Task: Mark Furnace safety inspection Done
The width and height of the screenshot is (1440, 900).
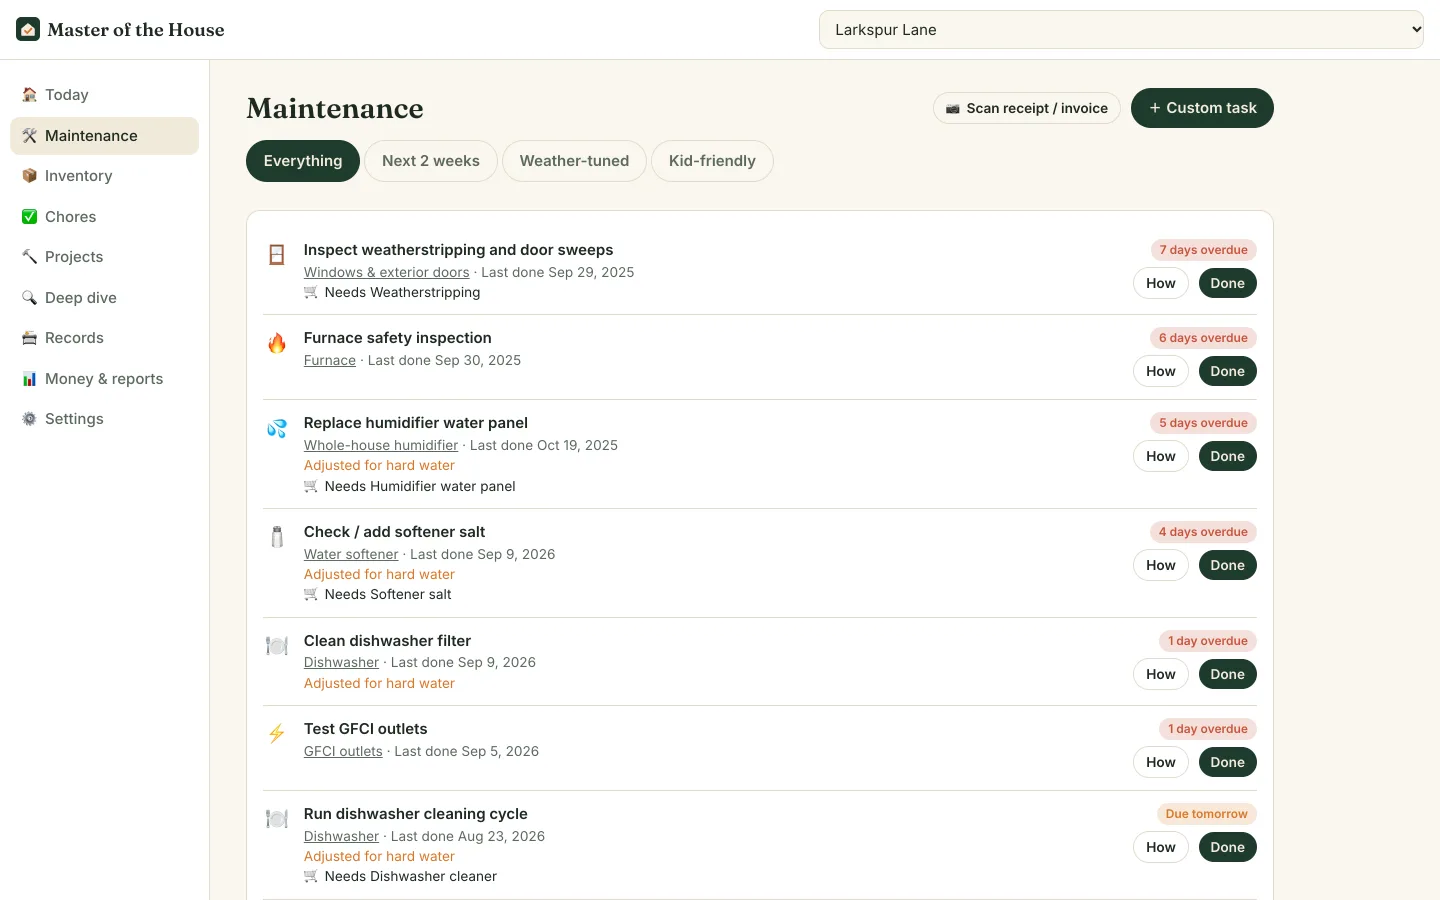Action: pyautogui.click(x=1227, y=371)
